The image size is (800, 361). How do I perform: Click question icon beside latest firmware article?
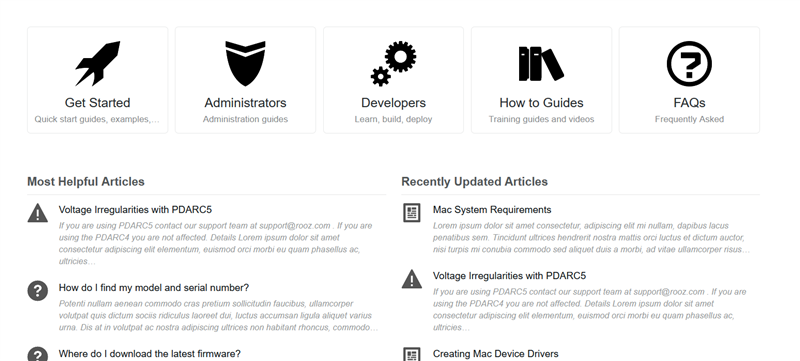(x=38, y=355)
